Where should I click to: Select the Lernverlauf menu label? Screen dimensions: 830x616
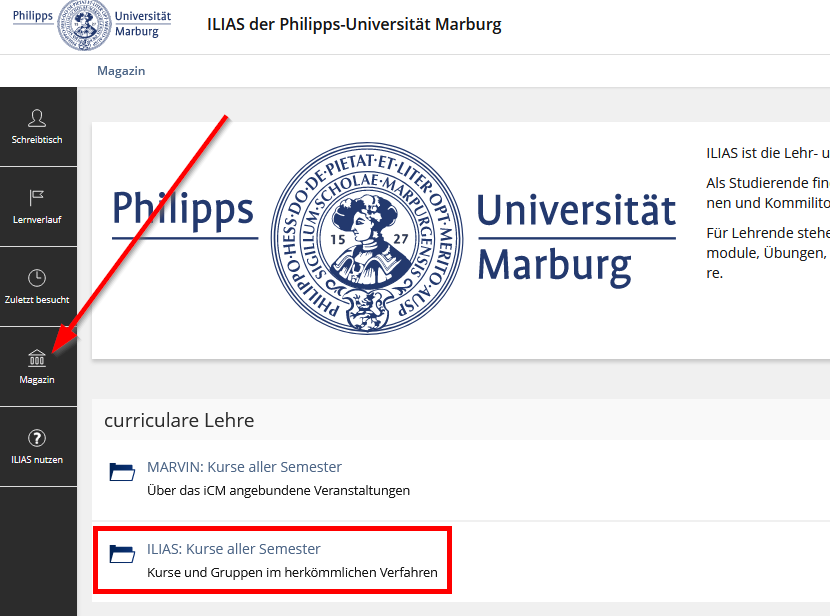pos(37,220)
